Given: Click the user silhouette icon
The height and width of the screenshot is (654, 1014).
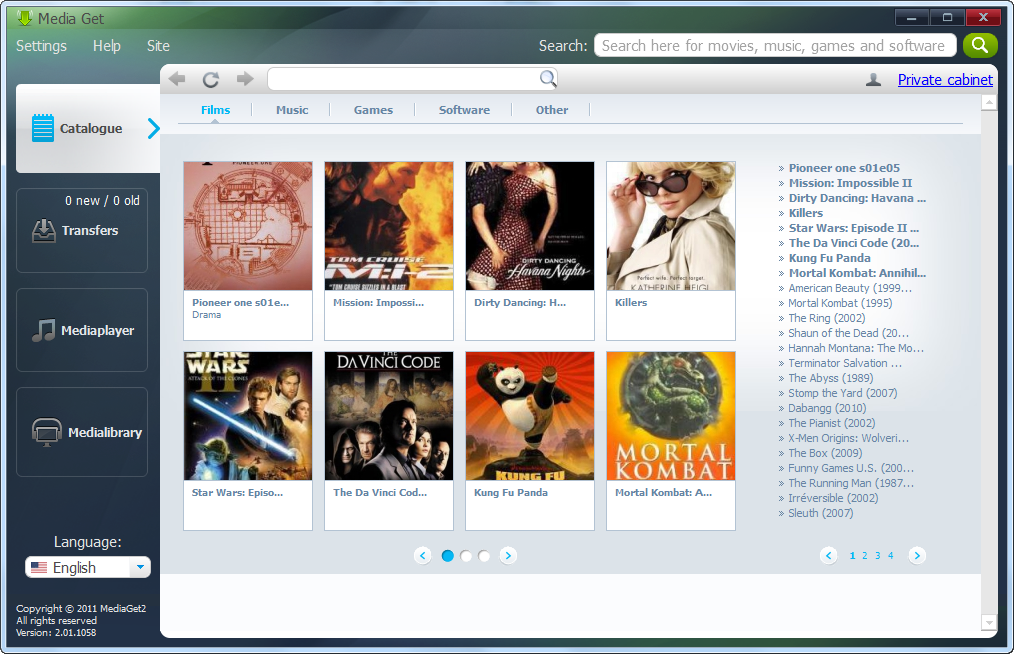Looking at the screenshot, I should (873, 80).
